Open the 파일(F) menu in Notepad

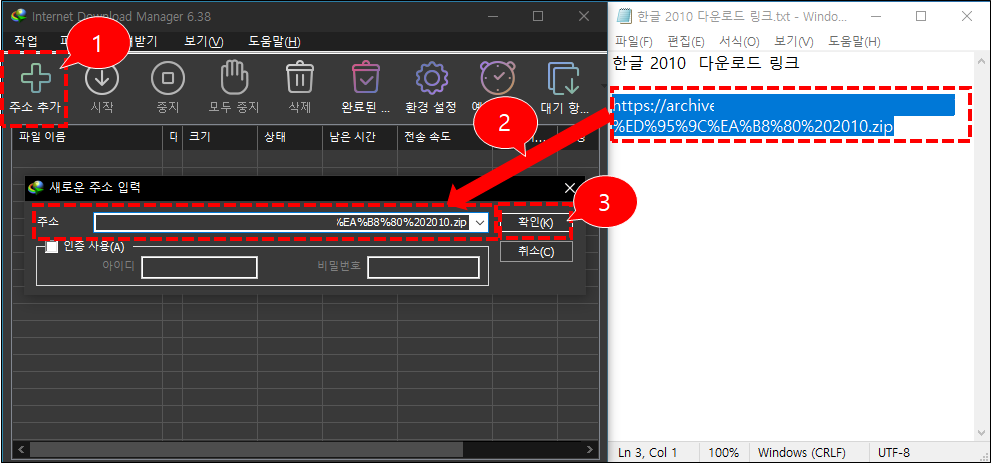point(633,42)
